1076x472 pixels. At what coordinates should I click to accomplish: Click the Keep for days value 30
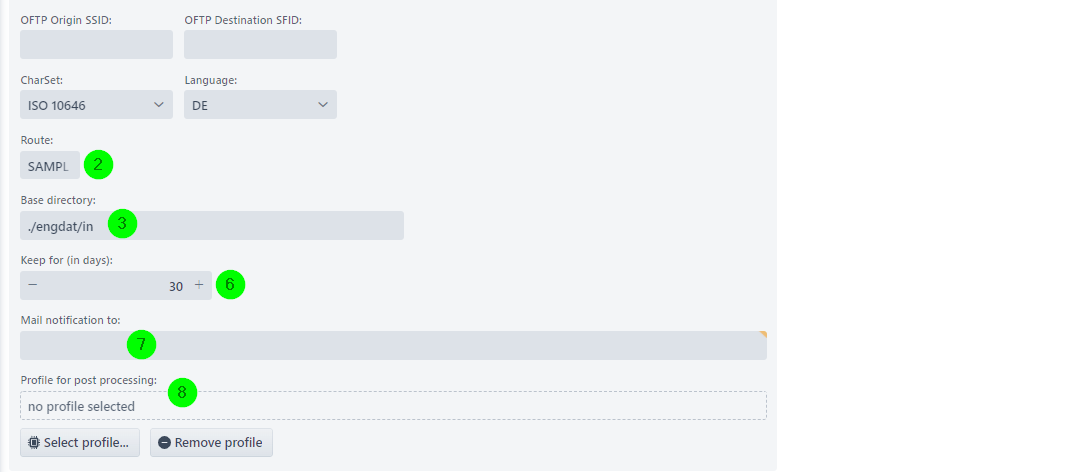[x=176, y=286]
